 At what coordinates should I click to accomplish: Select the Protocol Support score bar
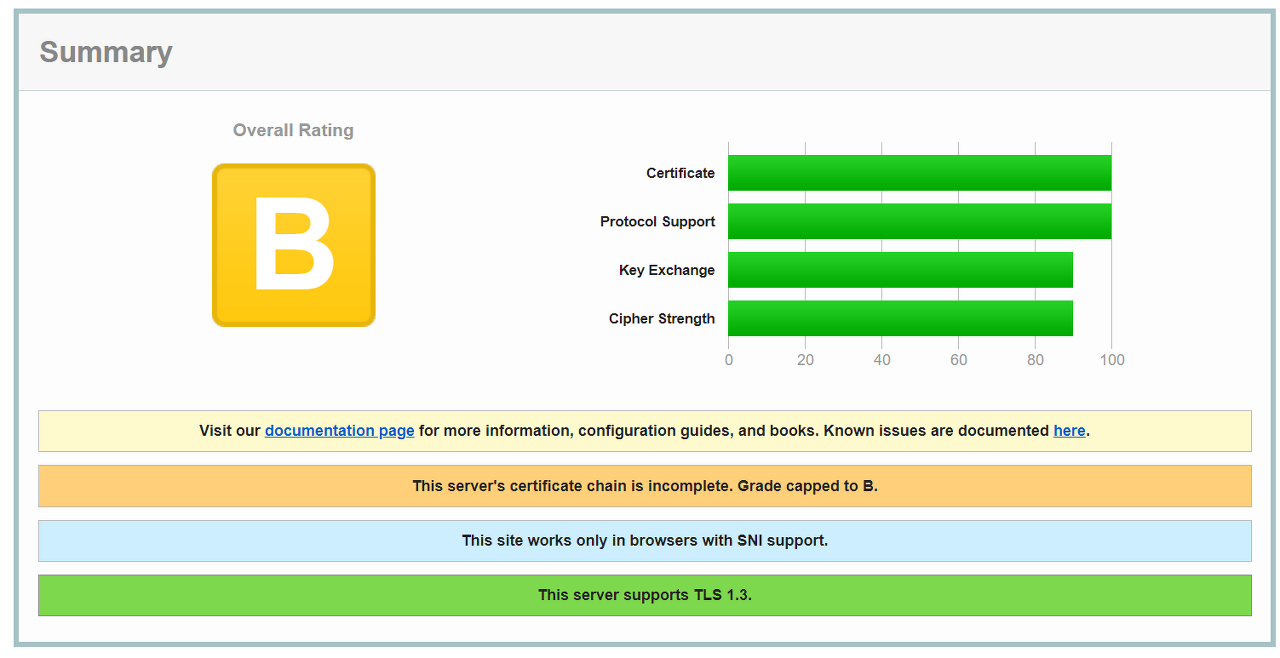click(919, 221)
